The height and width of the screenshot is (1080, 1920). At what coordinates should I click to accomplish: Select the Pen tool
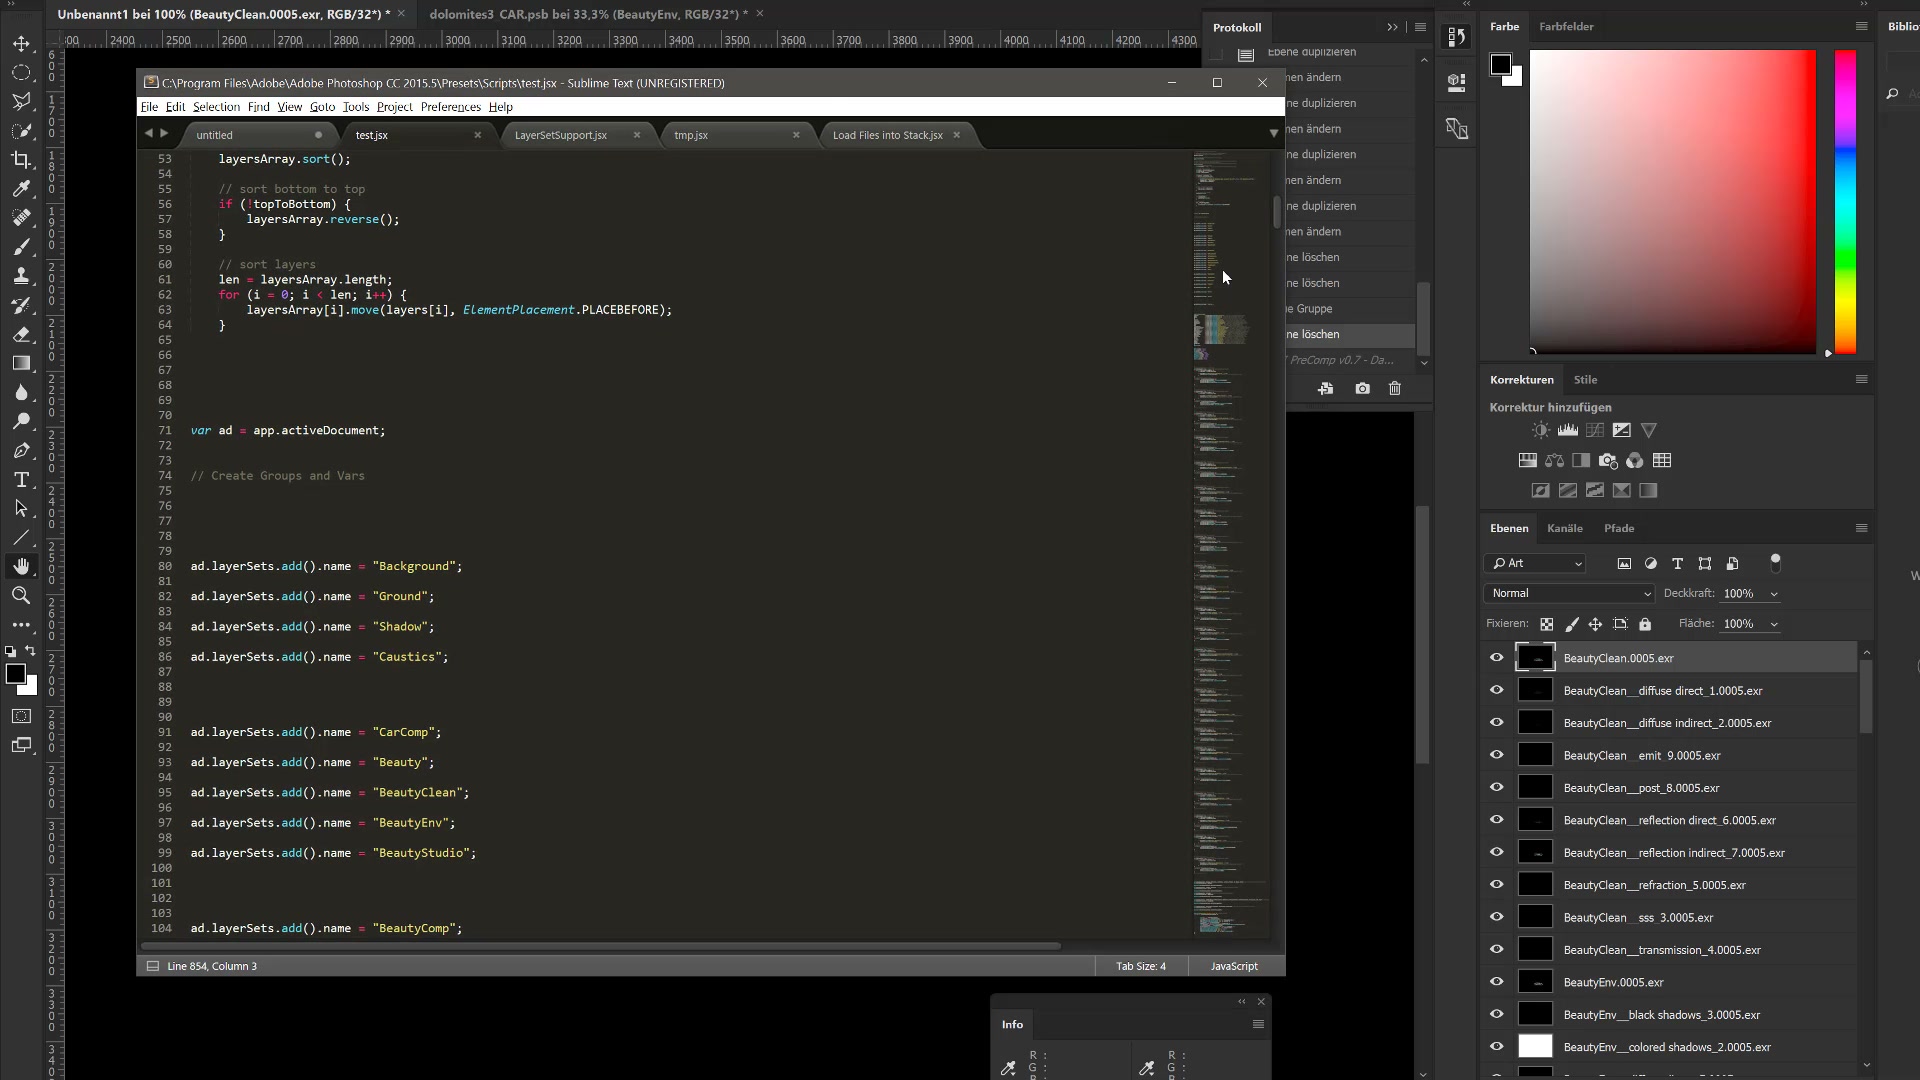[21, 450]
